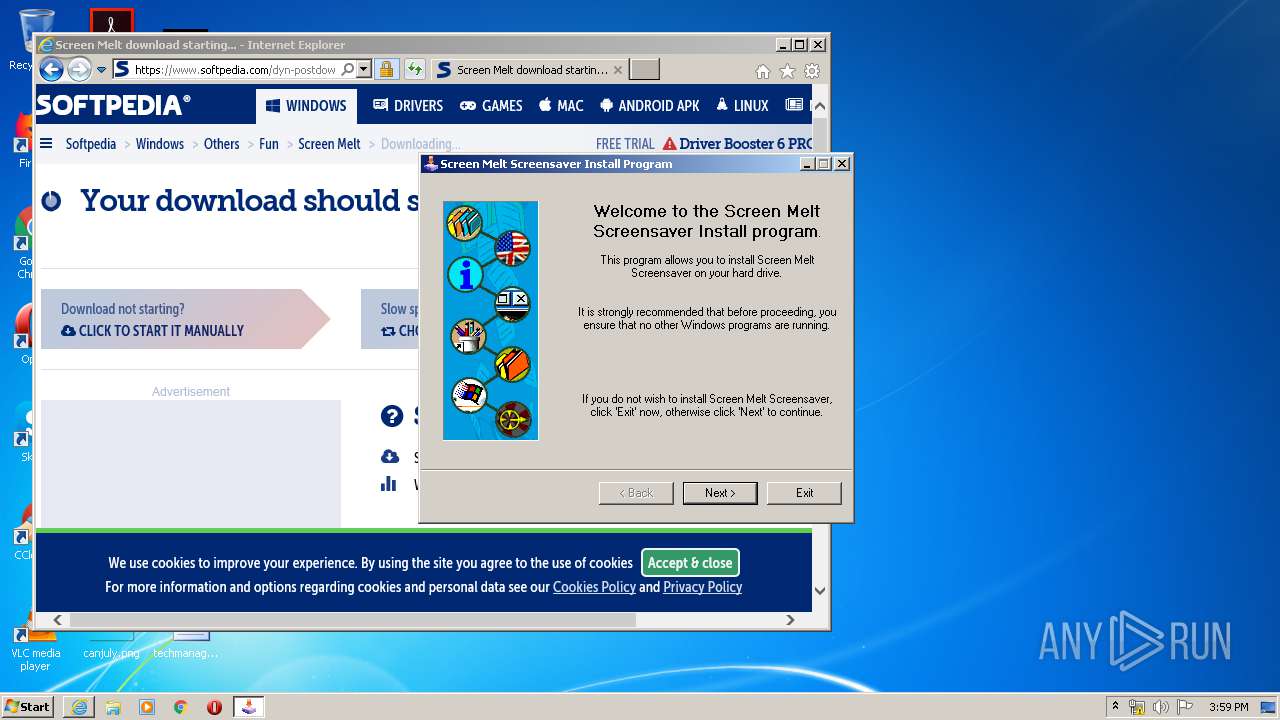The width and height of the screenshot is (1280, 720).
Task: Open the IE Tools gear icon
Action: (x=812, y=71)
